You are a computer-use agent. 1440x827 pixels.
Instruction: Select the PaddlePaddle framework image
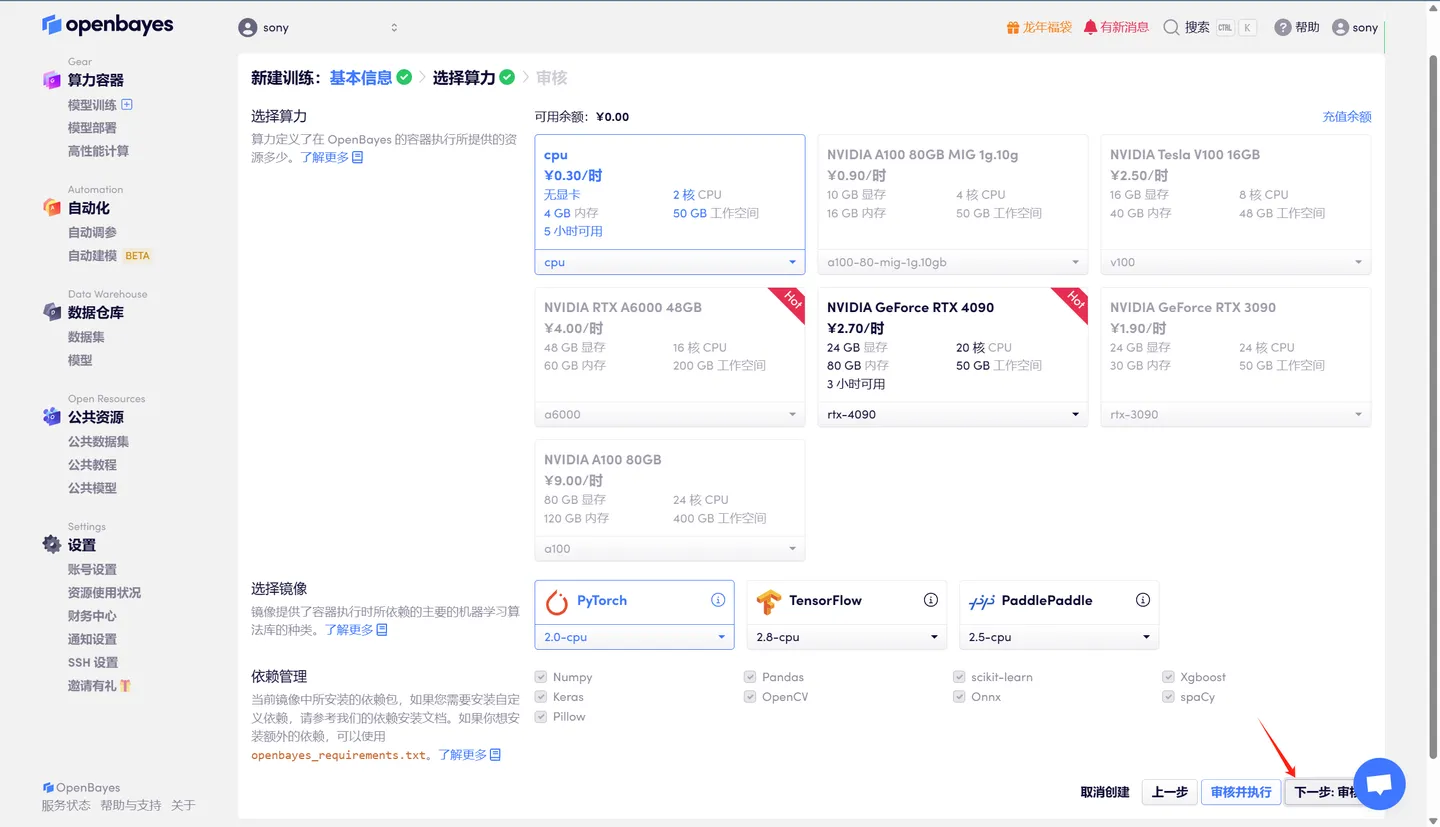[1058, 600]
